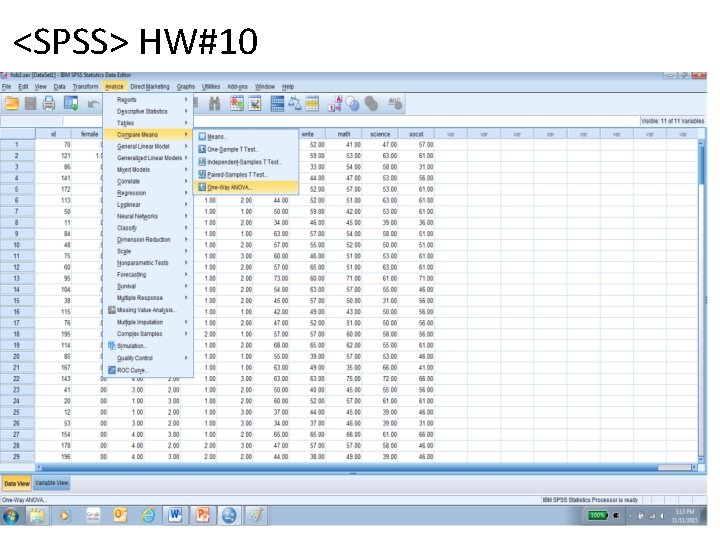The width and height of the screenshot is (720, 540).
Task: Click the Split File toolbar icon
Action: coord(277,104)
